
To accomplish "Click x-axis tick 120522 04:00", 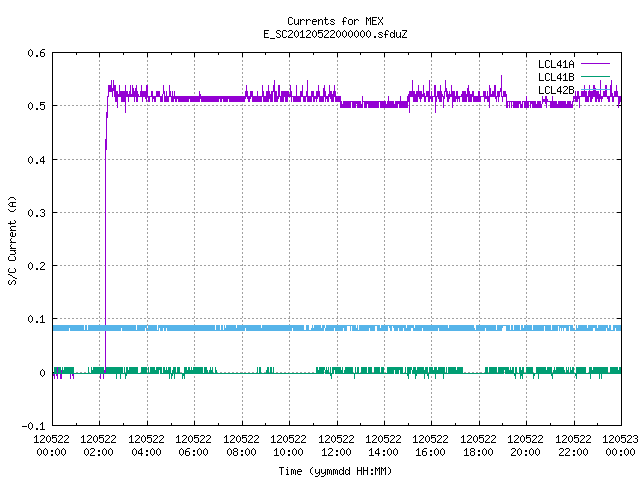I will click(x=146, y=445).
